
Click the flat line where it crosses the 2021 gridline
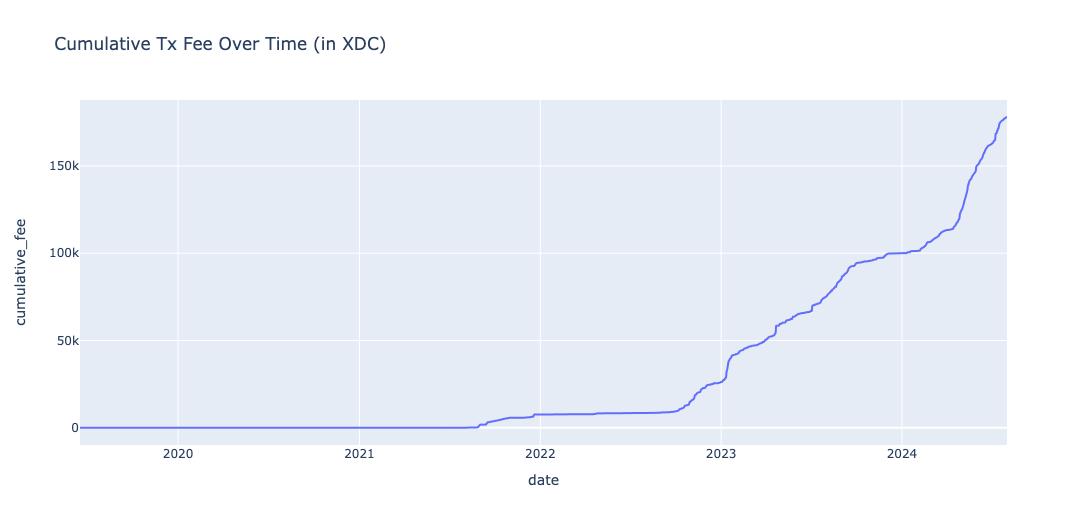point(359,428)
